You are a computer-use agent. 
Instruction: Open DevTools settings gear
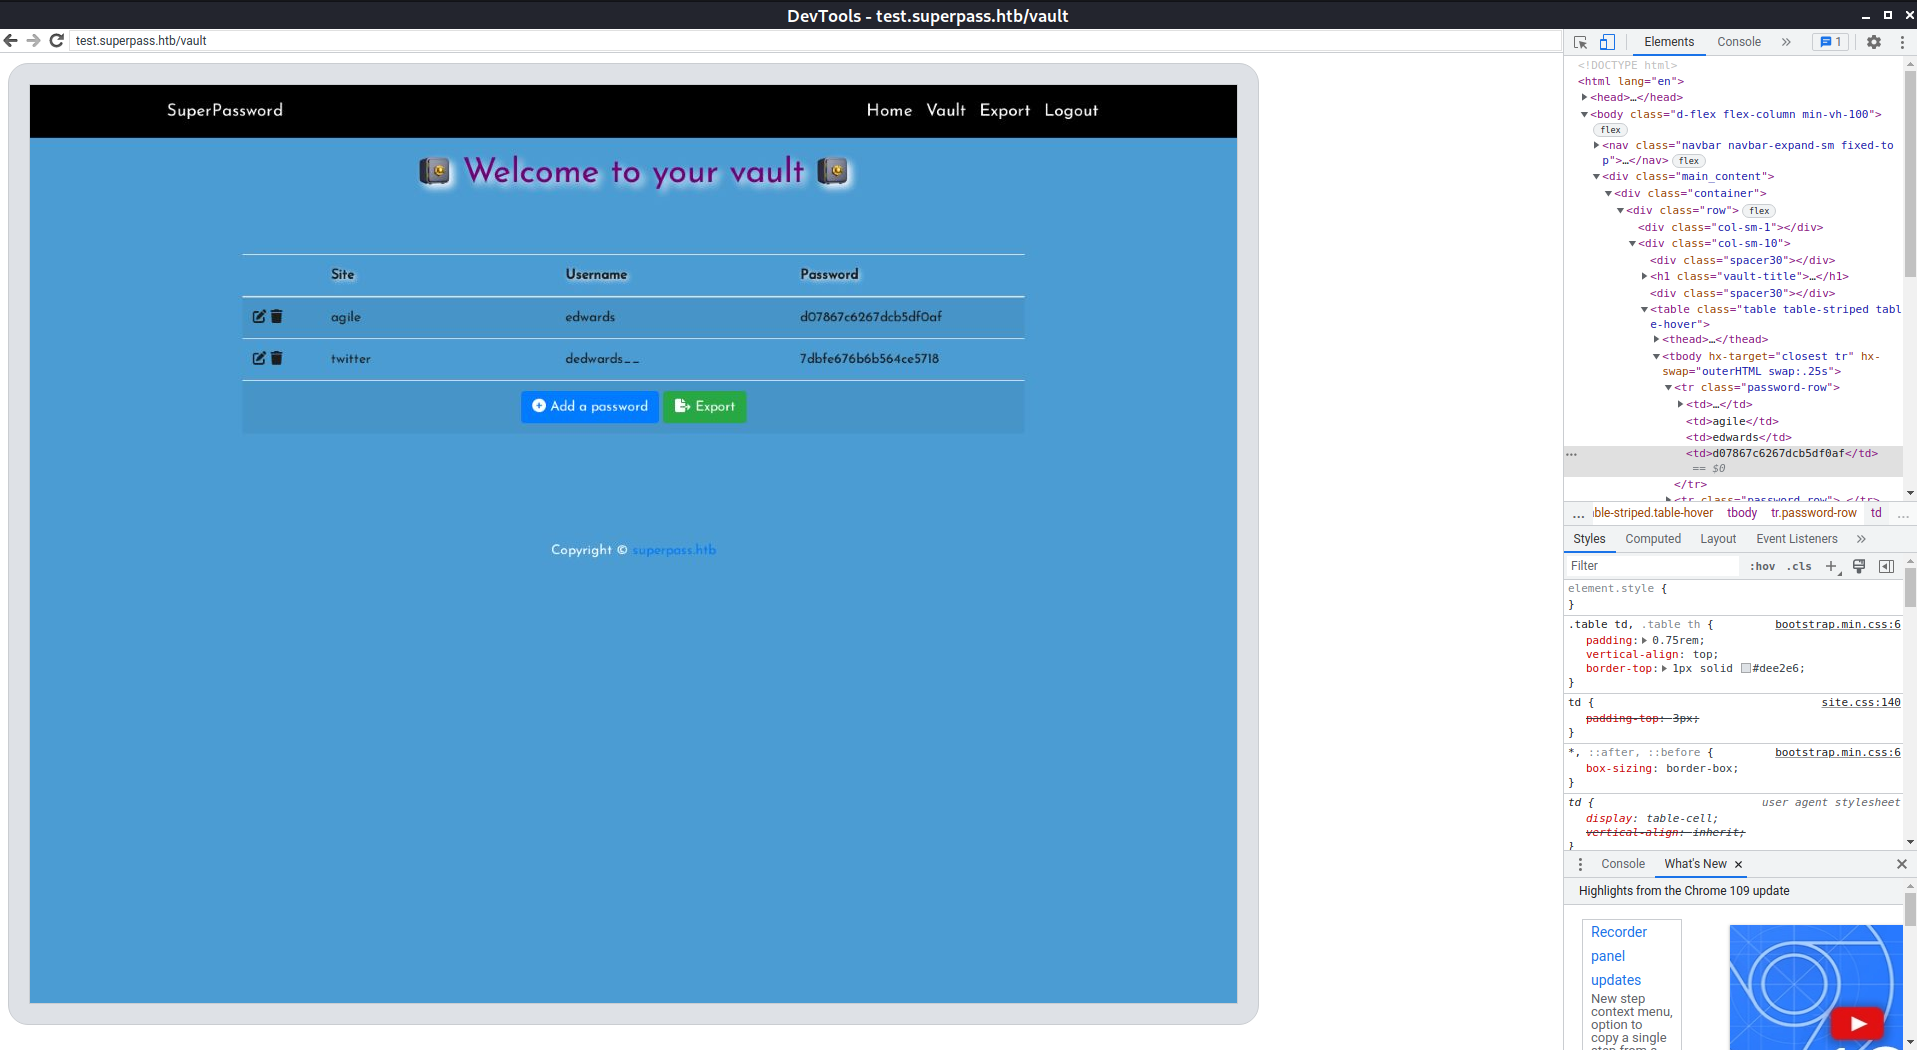[x=1873, y=42]
